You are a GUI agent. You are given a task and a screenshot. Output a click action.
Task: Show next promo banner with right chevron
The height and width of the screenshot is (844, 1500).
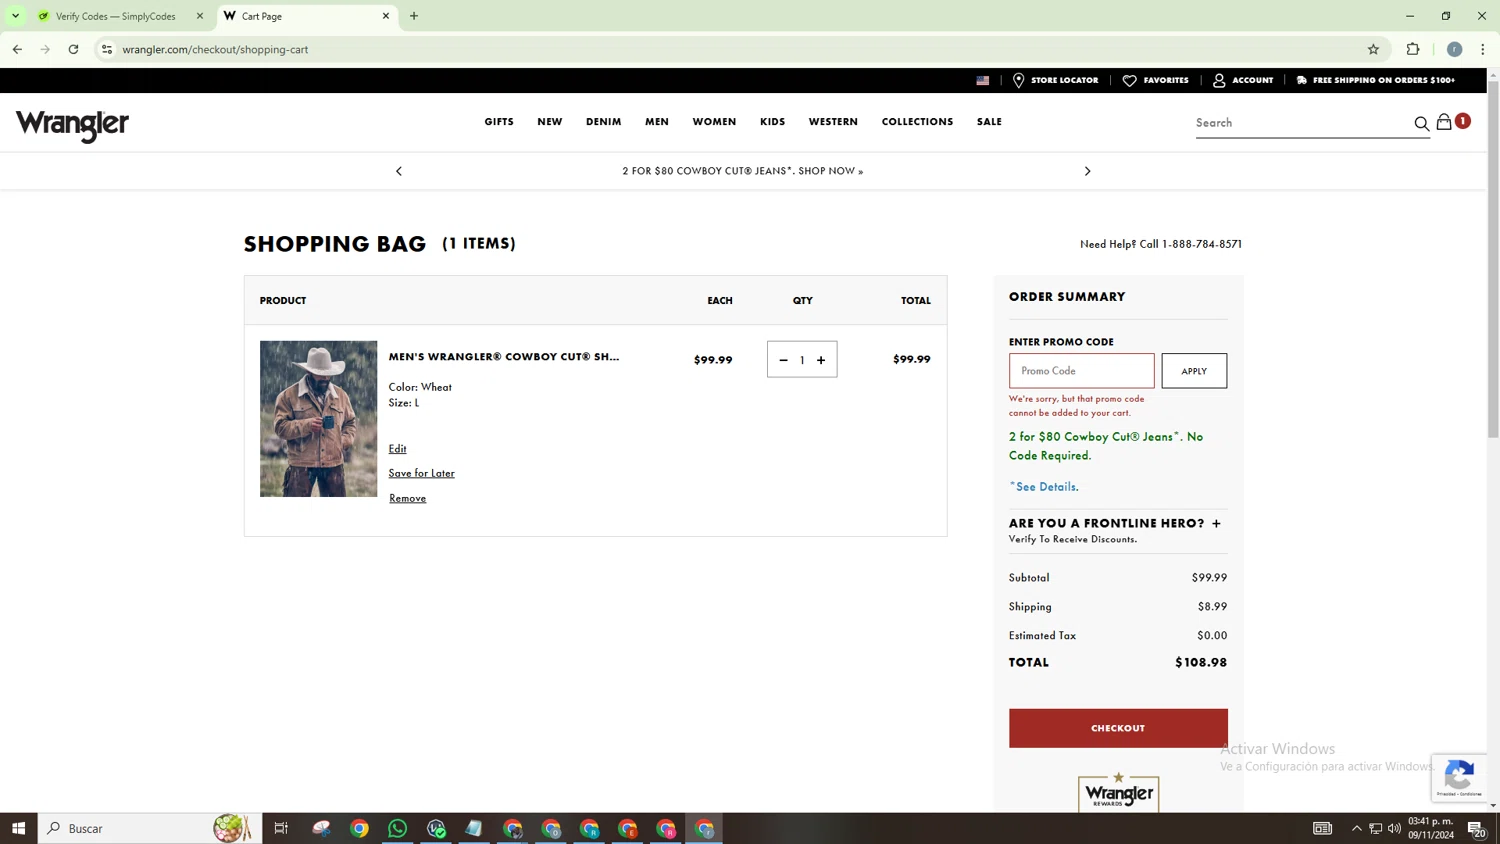click(1088, 171)
